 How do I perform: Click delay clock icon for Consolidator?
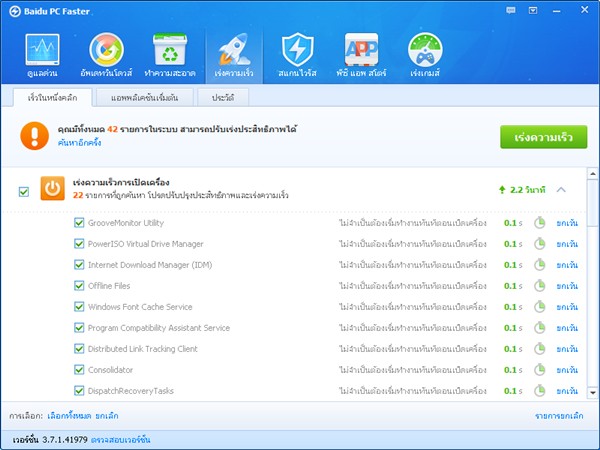pos(540,370)
